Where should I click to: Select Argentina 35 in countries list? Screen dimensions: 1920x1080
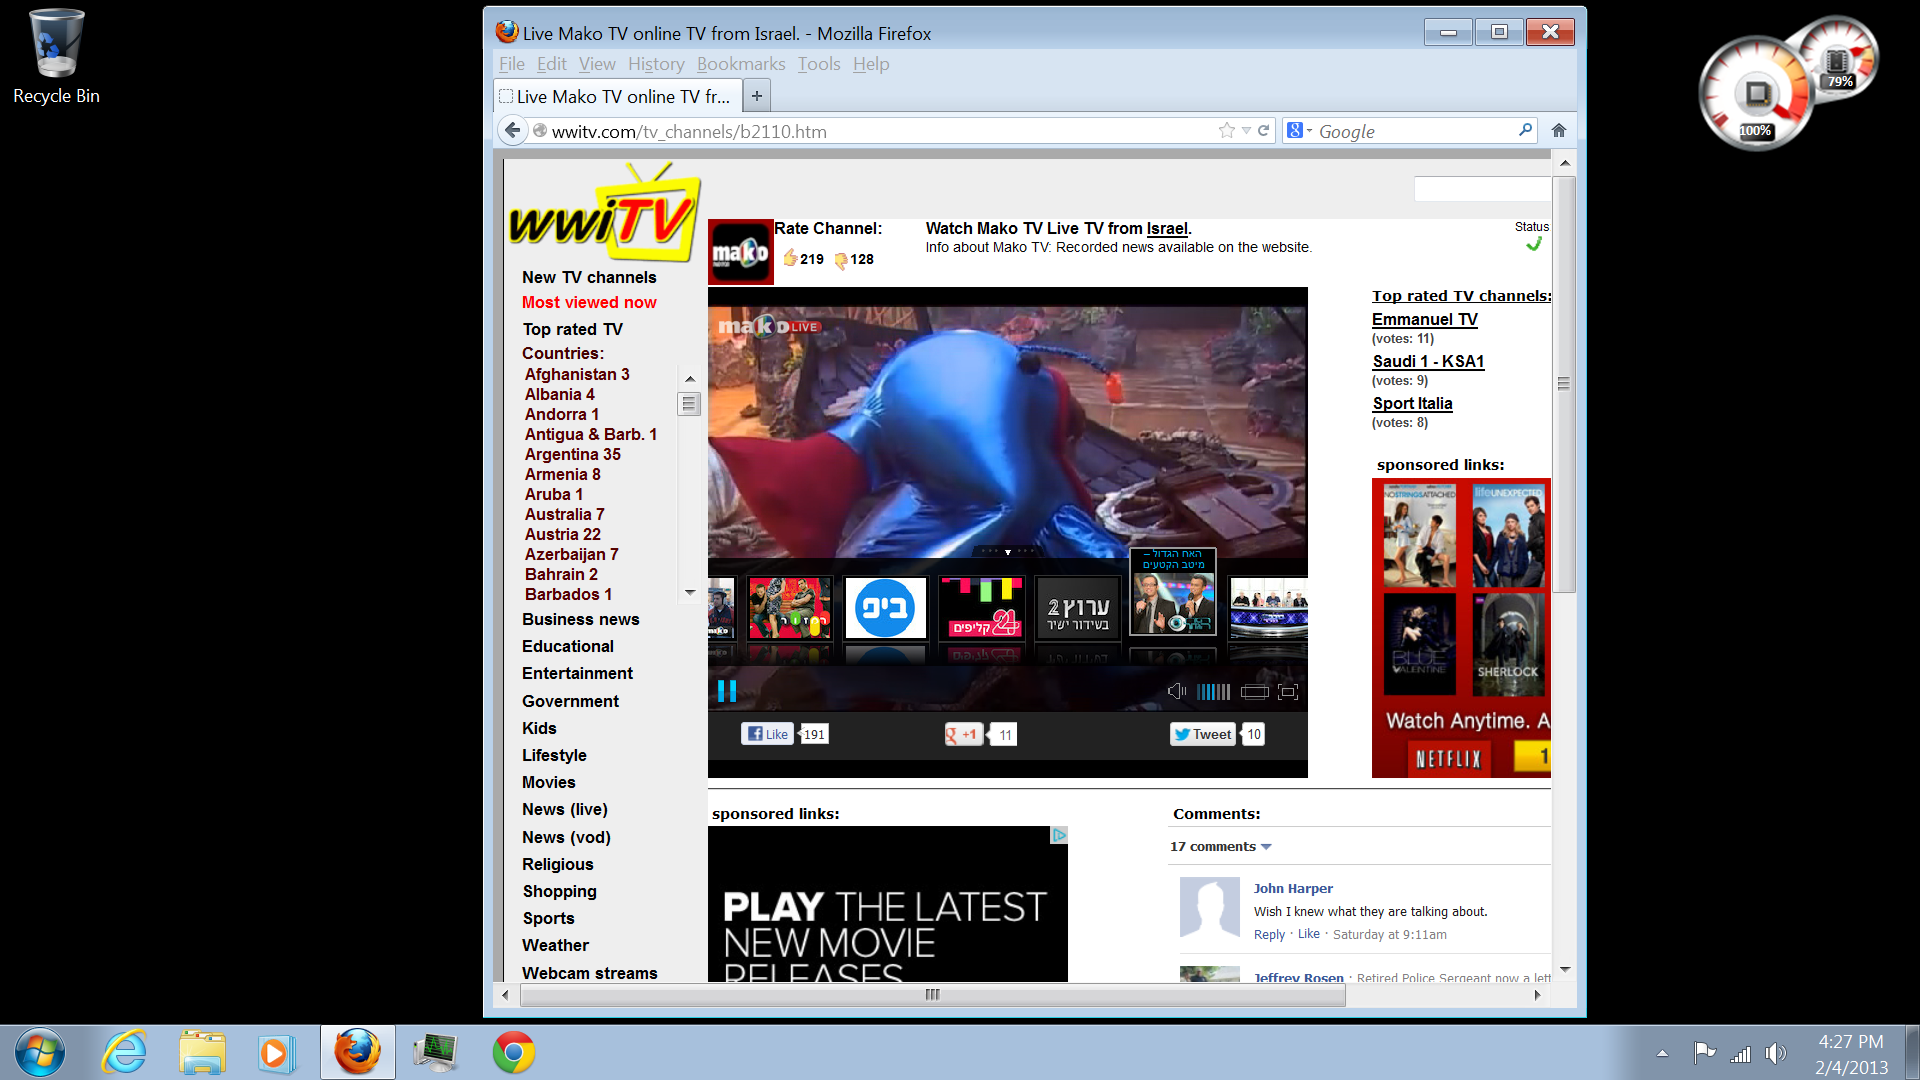[572, 454]
